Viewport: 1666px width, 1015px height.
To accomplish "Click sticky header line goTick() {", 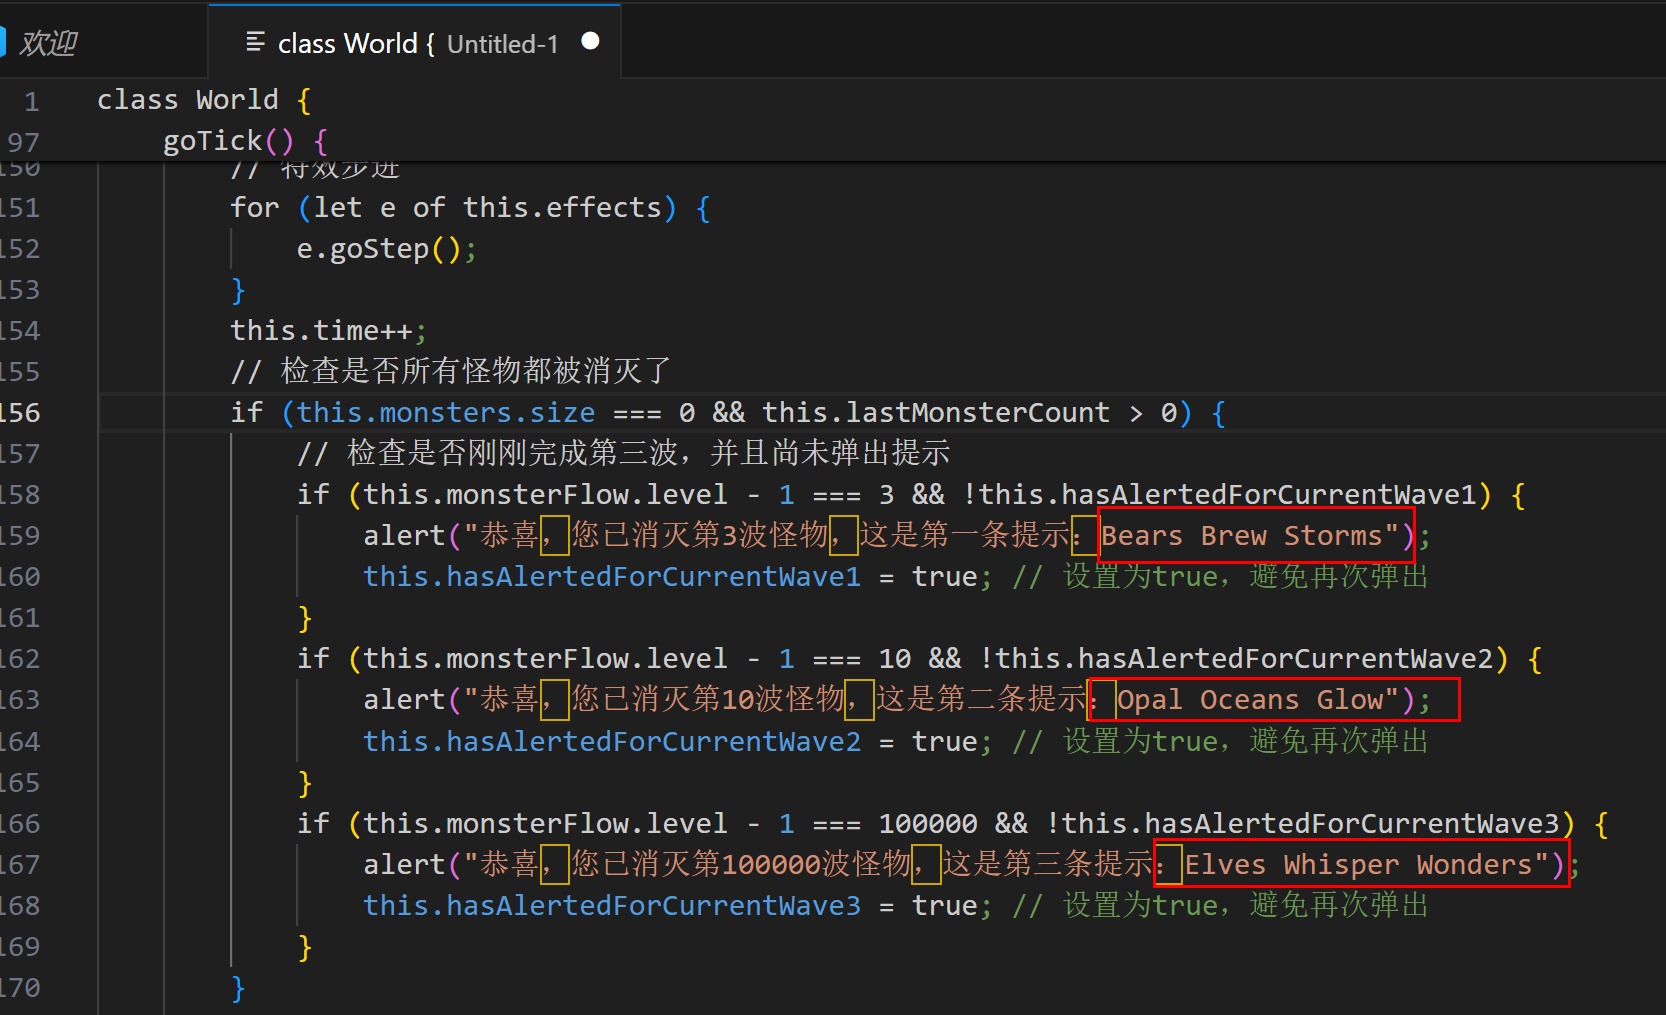I will [x=245, y=141].
